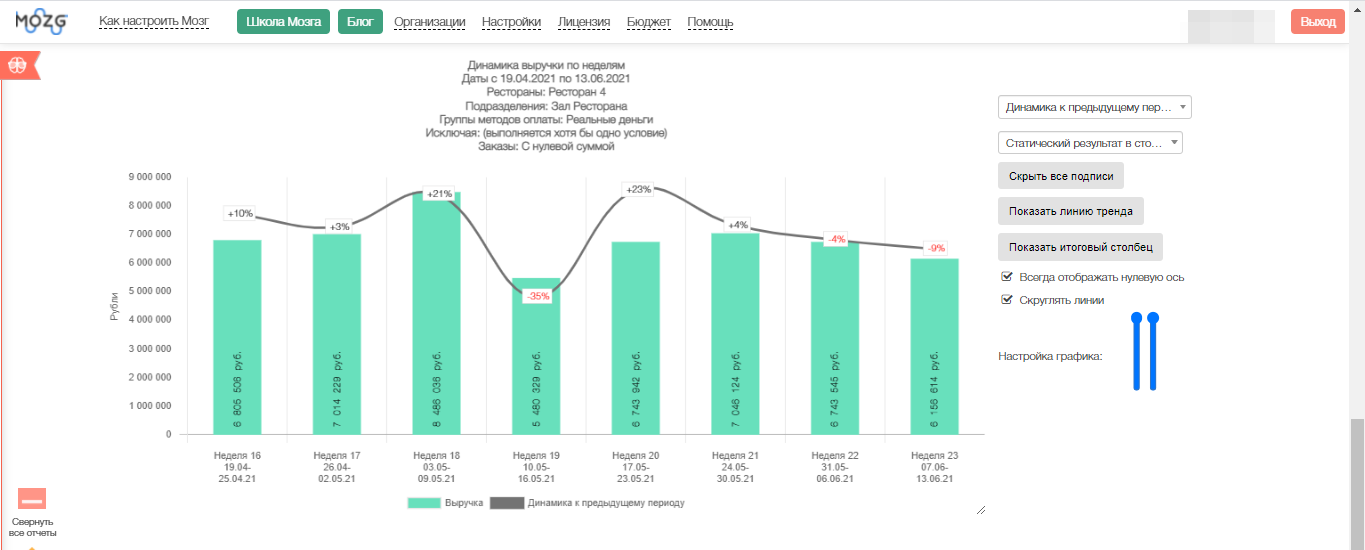The height and width of the screenshot is (550, 1365).
Task: Click the brain icon ribbon badge
Action: [17, 65]
